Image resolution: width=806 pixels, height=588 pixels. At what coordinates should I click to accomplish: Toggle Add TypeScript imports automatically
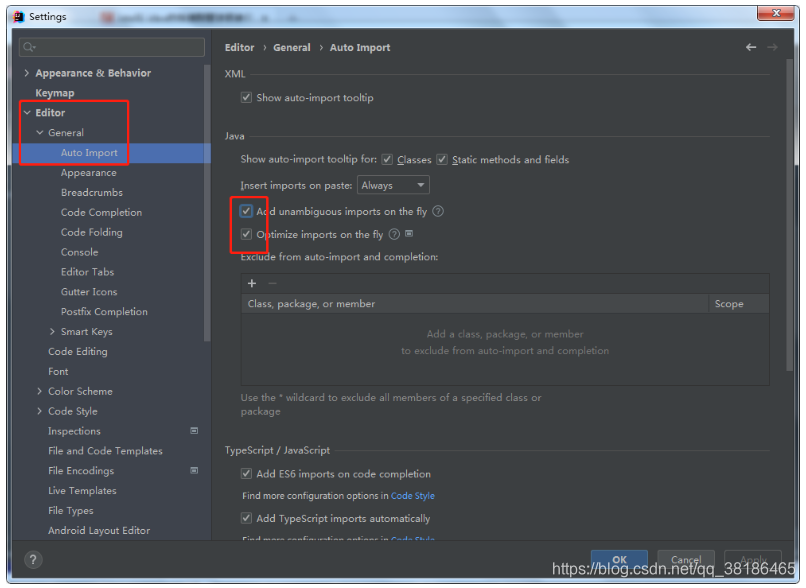click(246, 518)
